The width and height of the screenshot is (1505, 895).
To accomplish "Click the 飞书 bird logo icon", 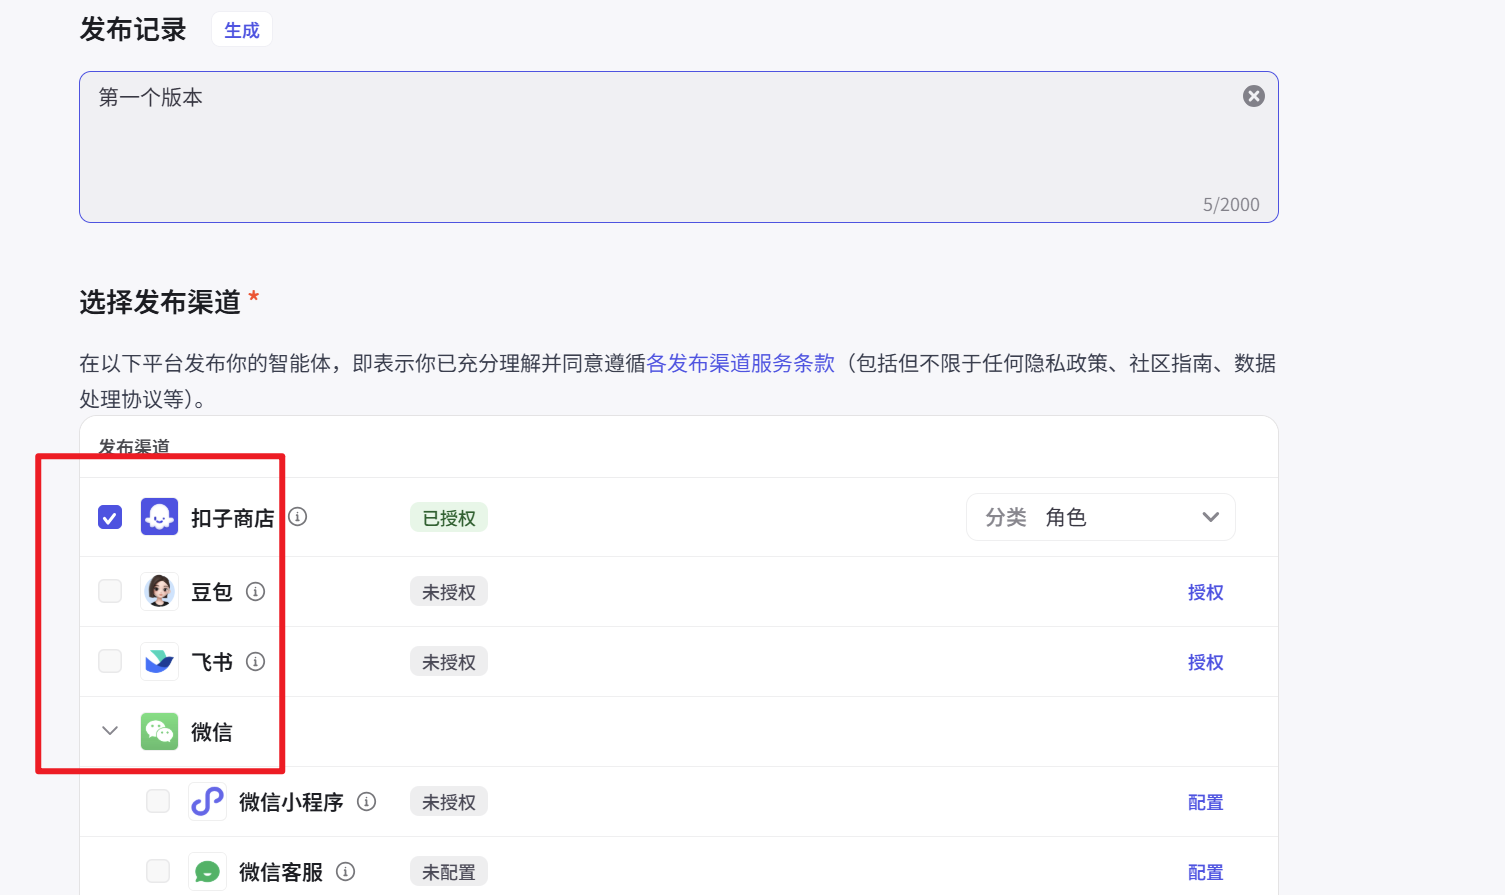I will click(x=159, y=661).
